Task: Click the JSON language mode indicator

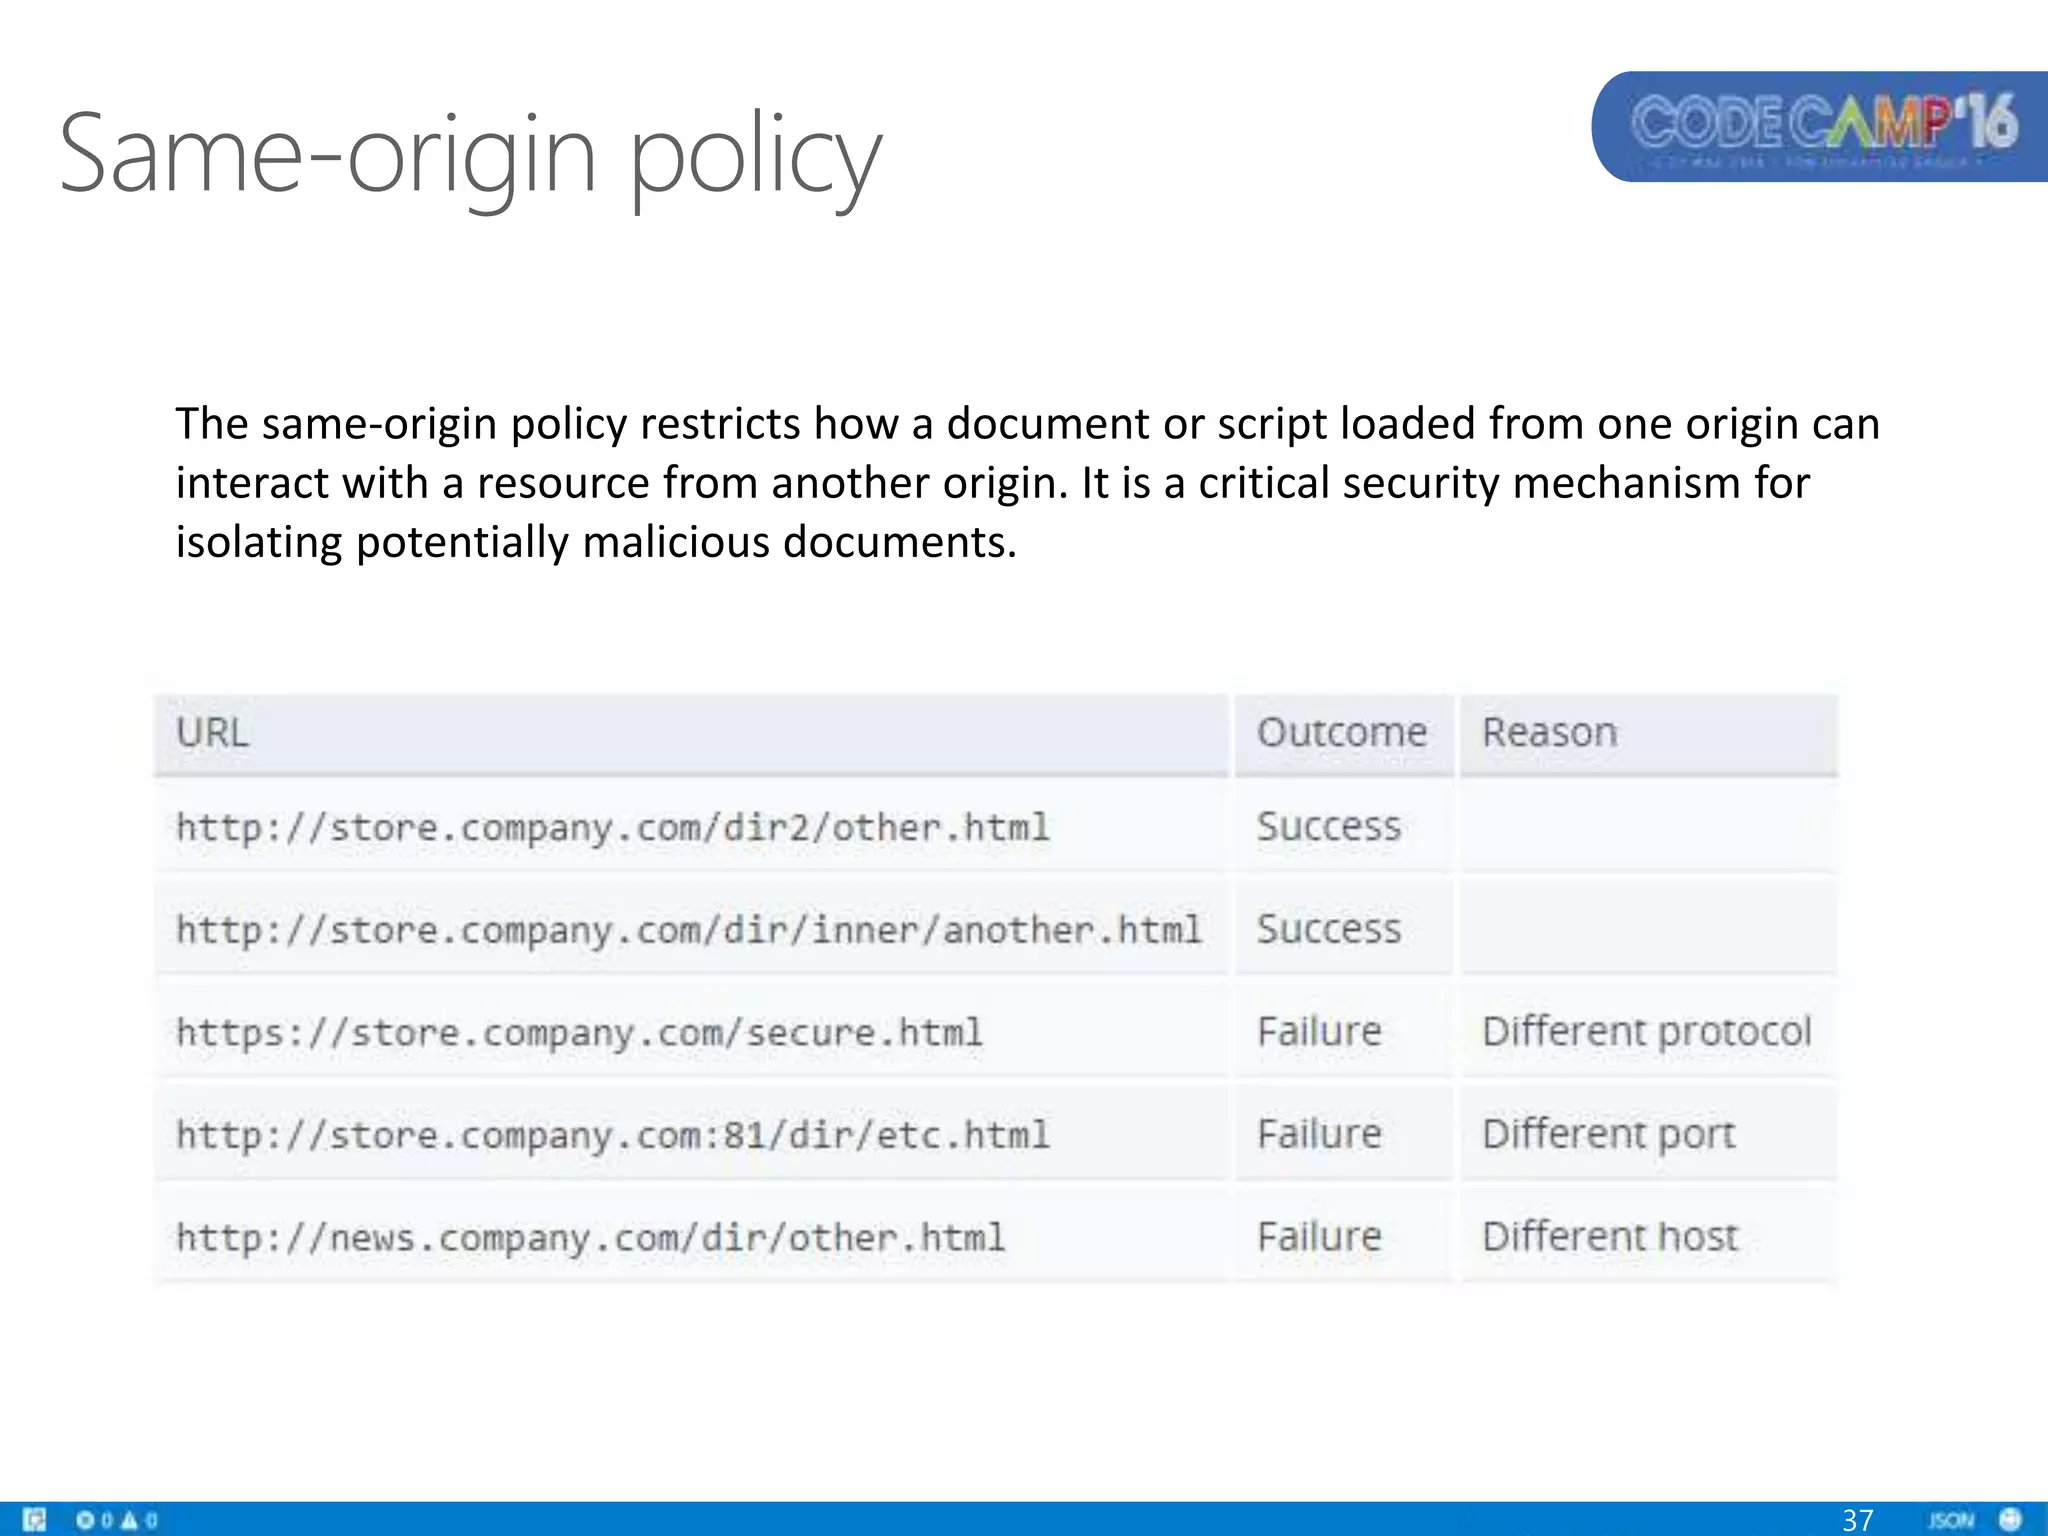Action: [x=1951, y=1520]
